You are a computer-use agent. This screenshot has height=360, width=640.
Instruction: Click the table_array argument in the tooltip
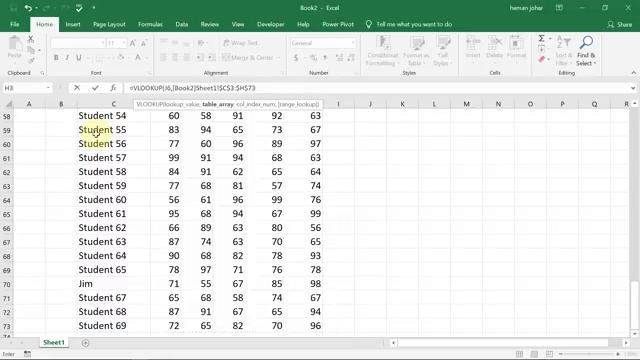pos(218,104)
